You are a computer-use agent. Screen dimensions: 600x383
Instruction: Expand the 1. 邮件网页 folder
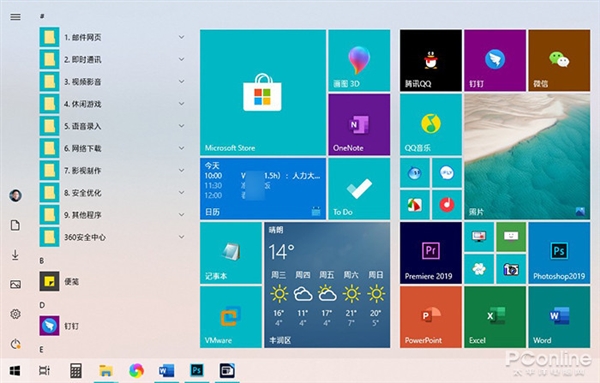click(113, 37)
